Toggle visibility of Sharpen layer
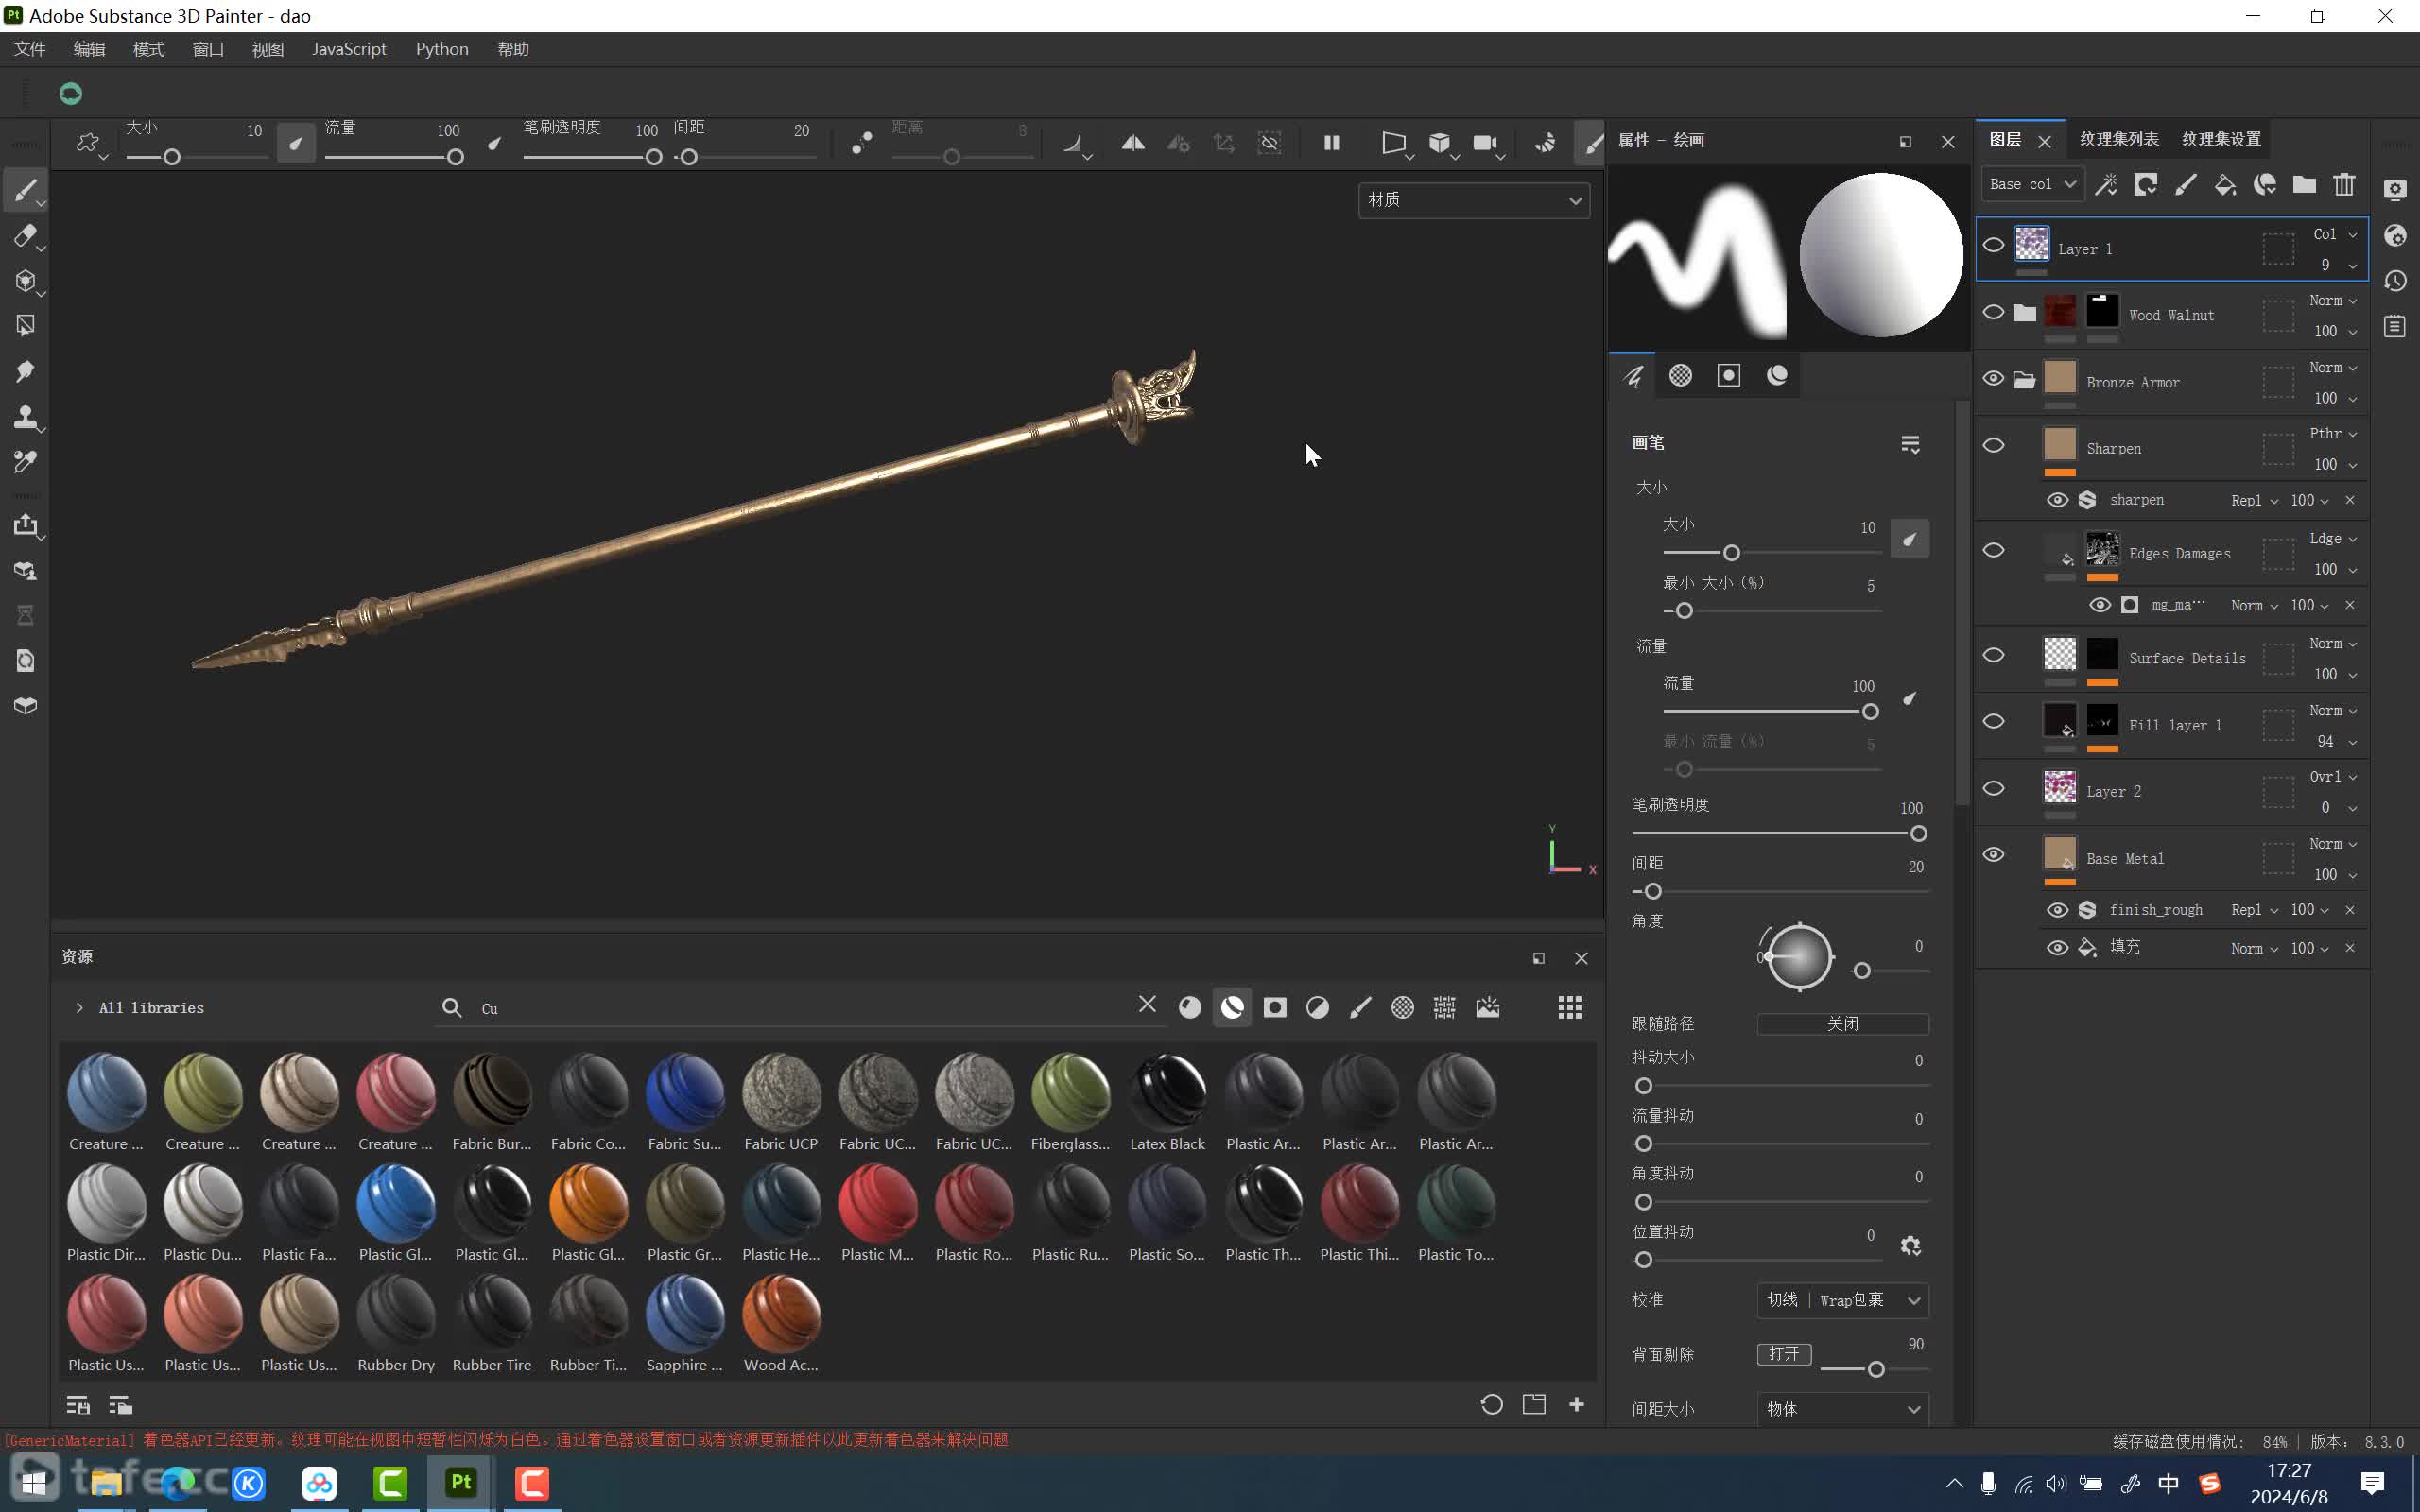 pos(1993,445)
